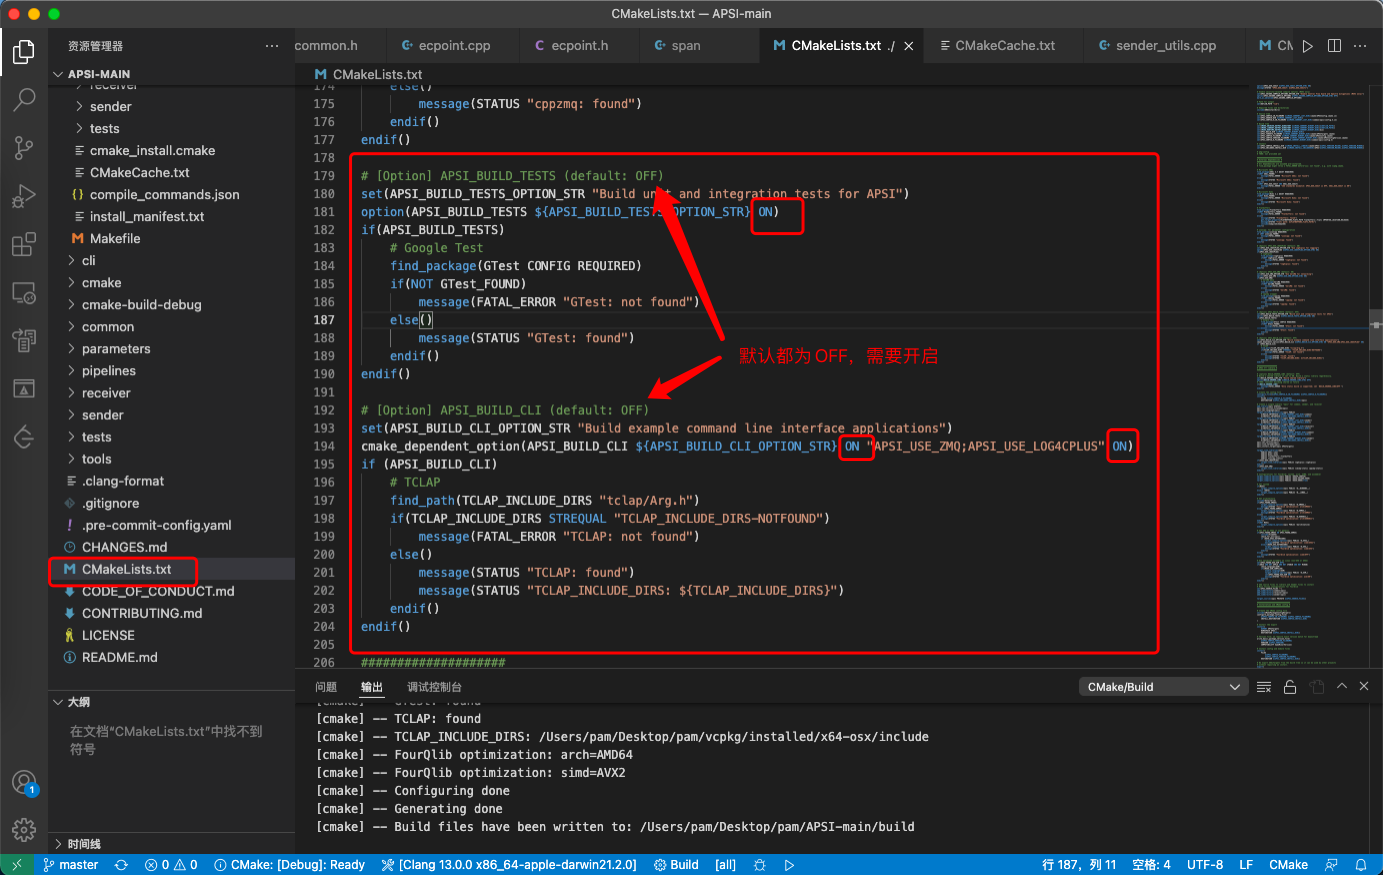Click the CMake launch play icon in status bar
Viewport: 1383px width, 875px height.
[x=789, y=865]
